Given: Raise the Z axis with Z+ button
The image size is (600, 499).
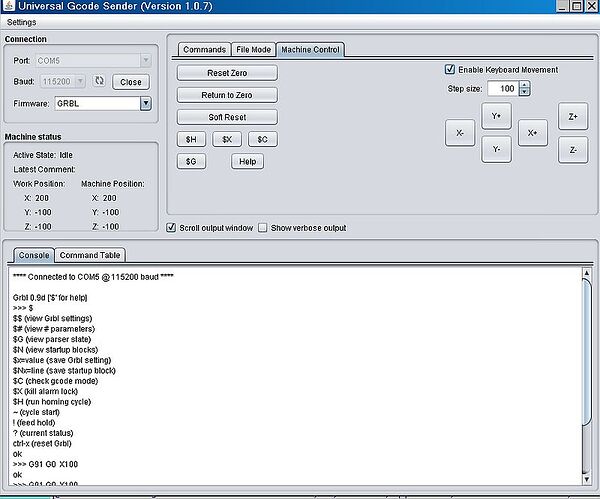Looking at the screenshot, I should [x=573, y=116].
